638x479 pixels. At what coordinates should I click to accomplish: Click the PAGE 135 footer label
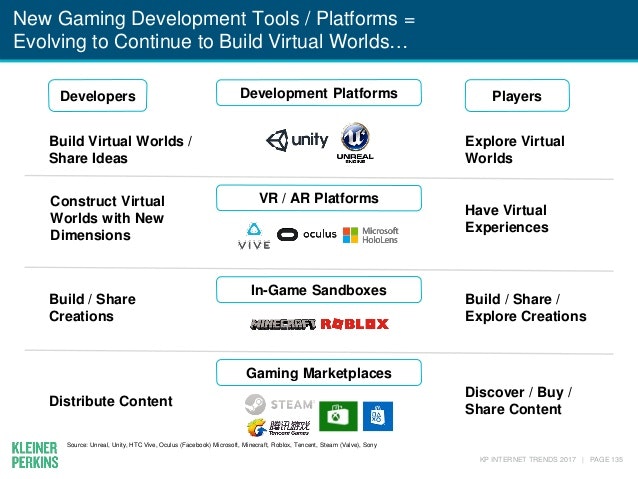606,459
